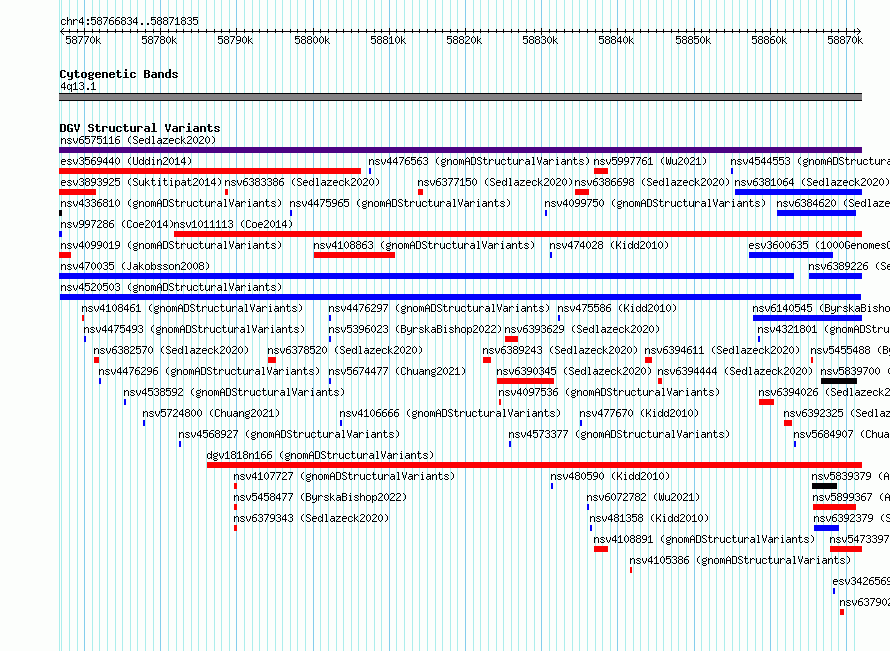890x651 pixels.
Task: Open nsv4106666 variant label
Action: [x=450, y=413]
